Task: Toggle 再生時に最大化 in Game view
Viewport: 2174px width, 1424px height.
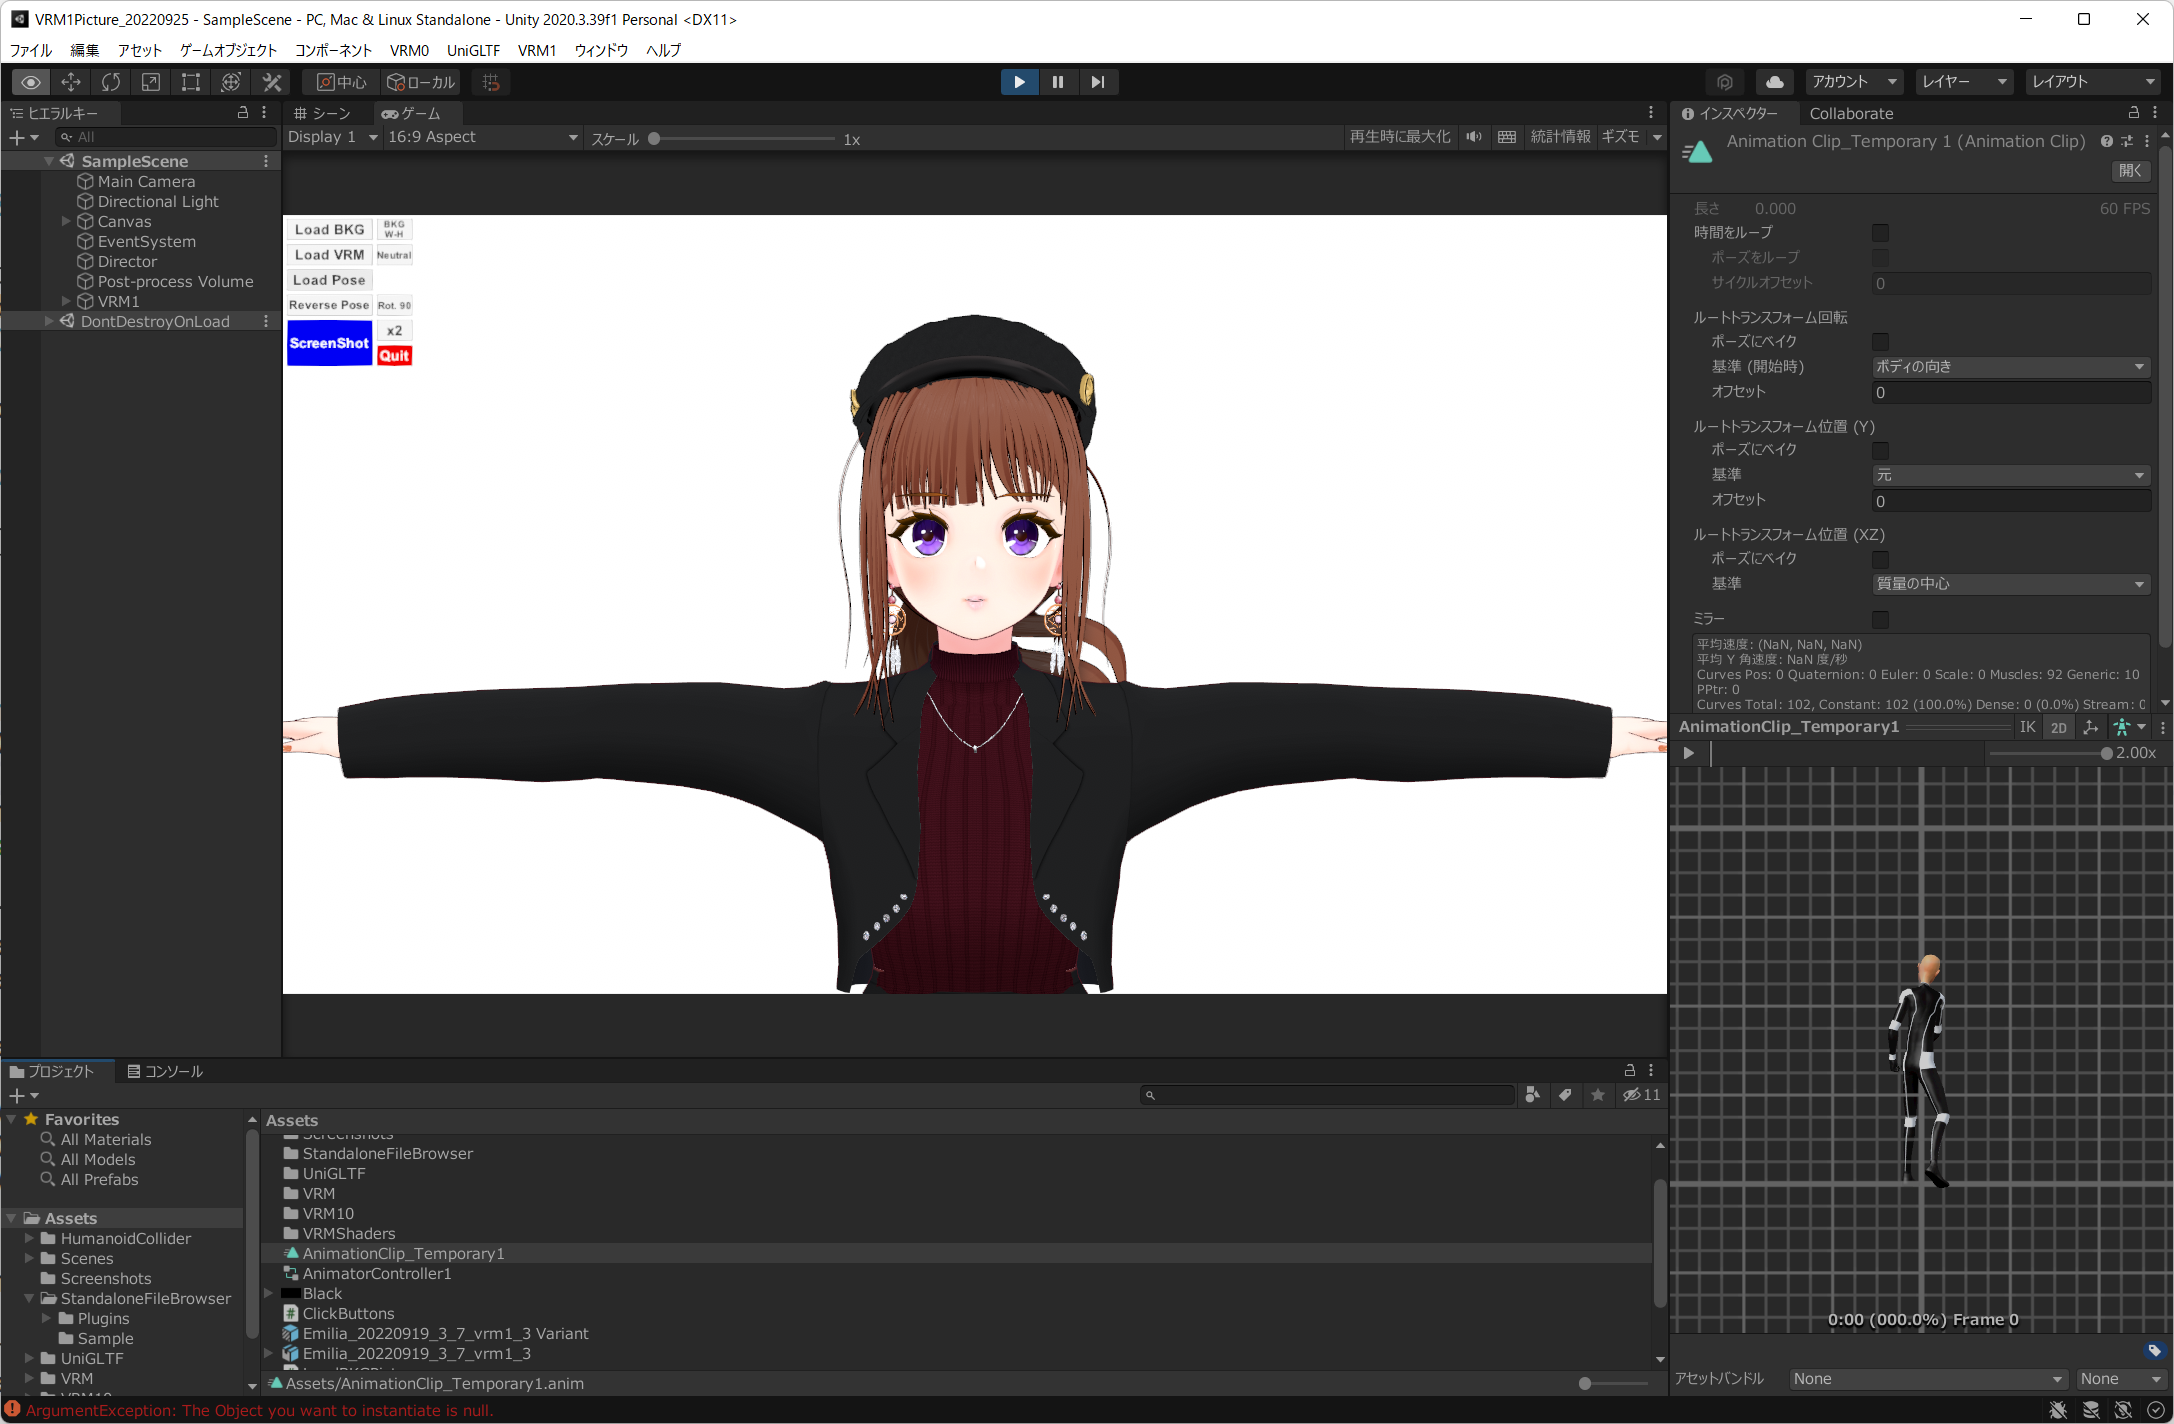Action: tap(1400, 137)
